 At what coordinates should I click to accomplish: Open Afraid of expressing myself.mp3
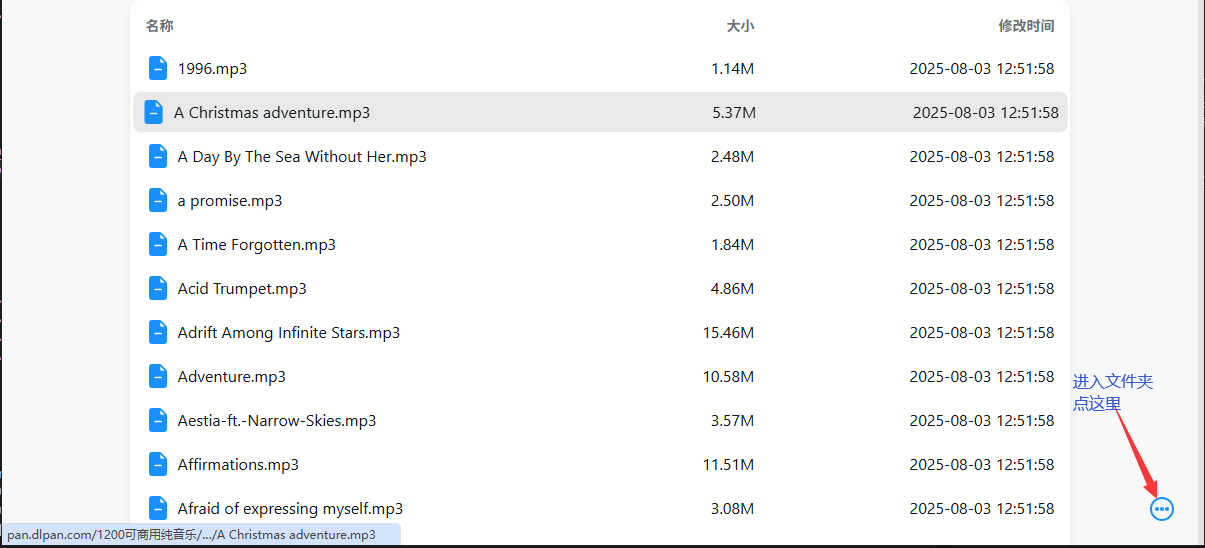290,509
